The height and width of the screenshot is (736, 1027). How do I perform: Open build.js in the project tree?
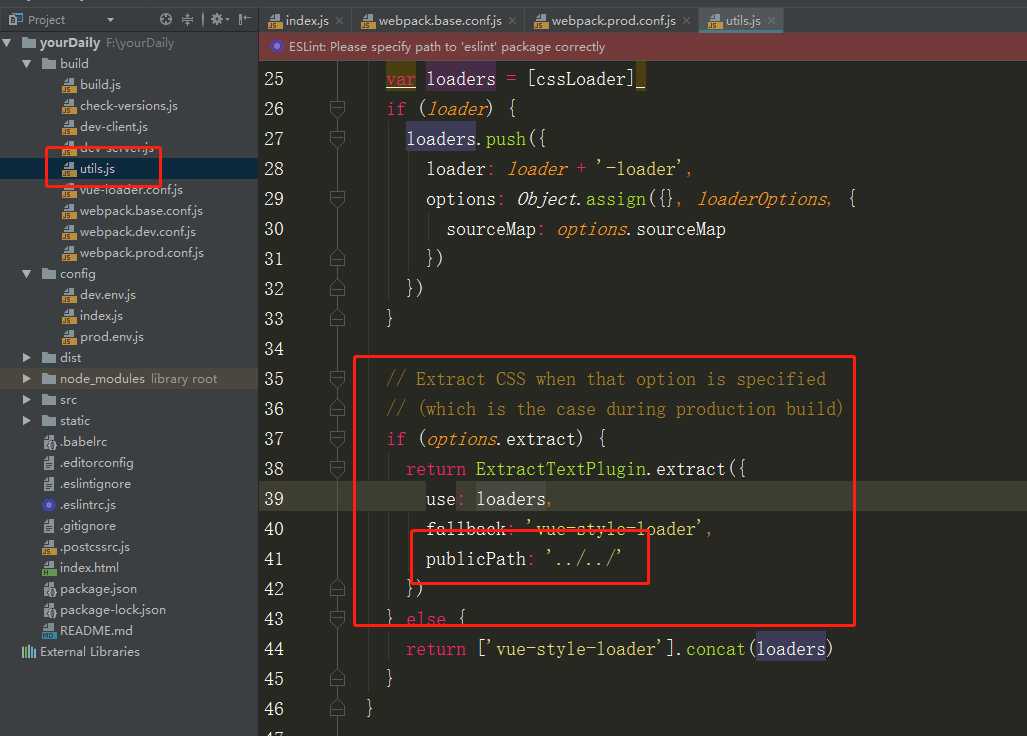(x=100, y=85)
